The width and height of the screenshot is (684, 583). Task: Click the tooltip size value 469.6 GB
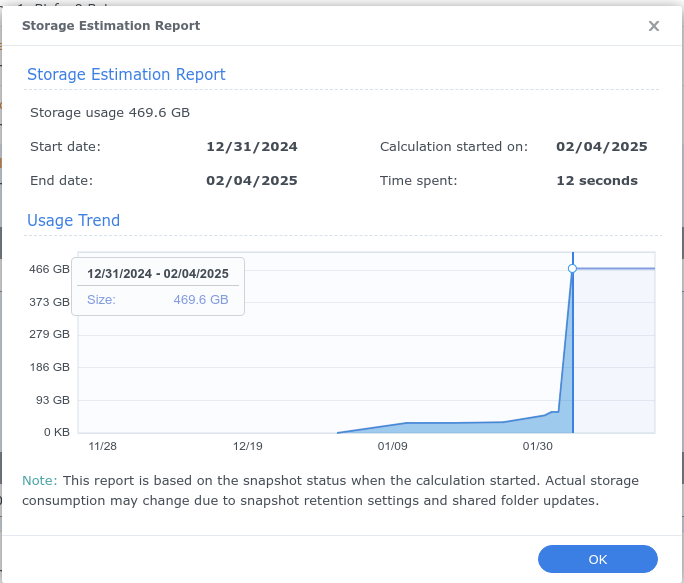pos(201,299)
